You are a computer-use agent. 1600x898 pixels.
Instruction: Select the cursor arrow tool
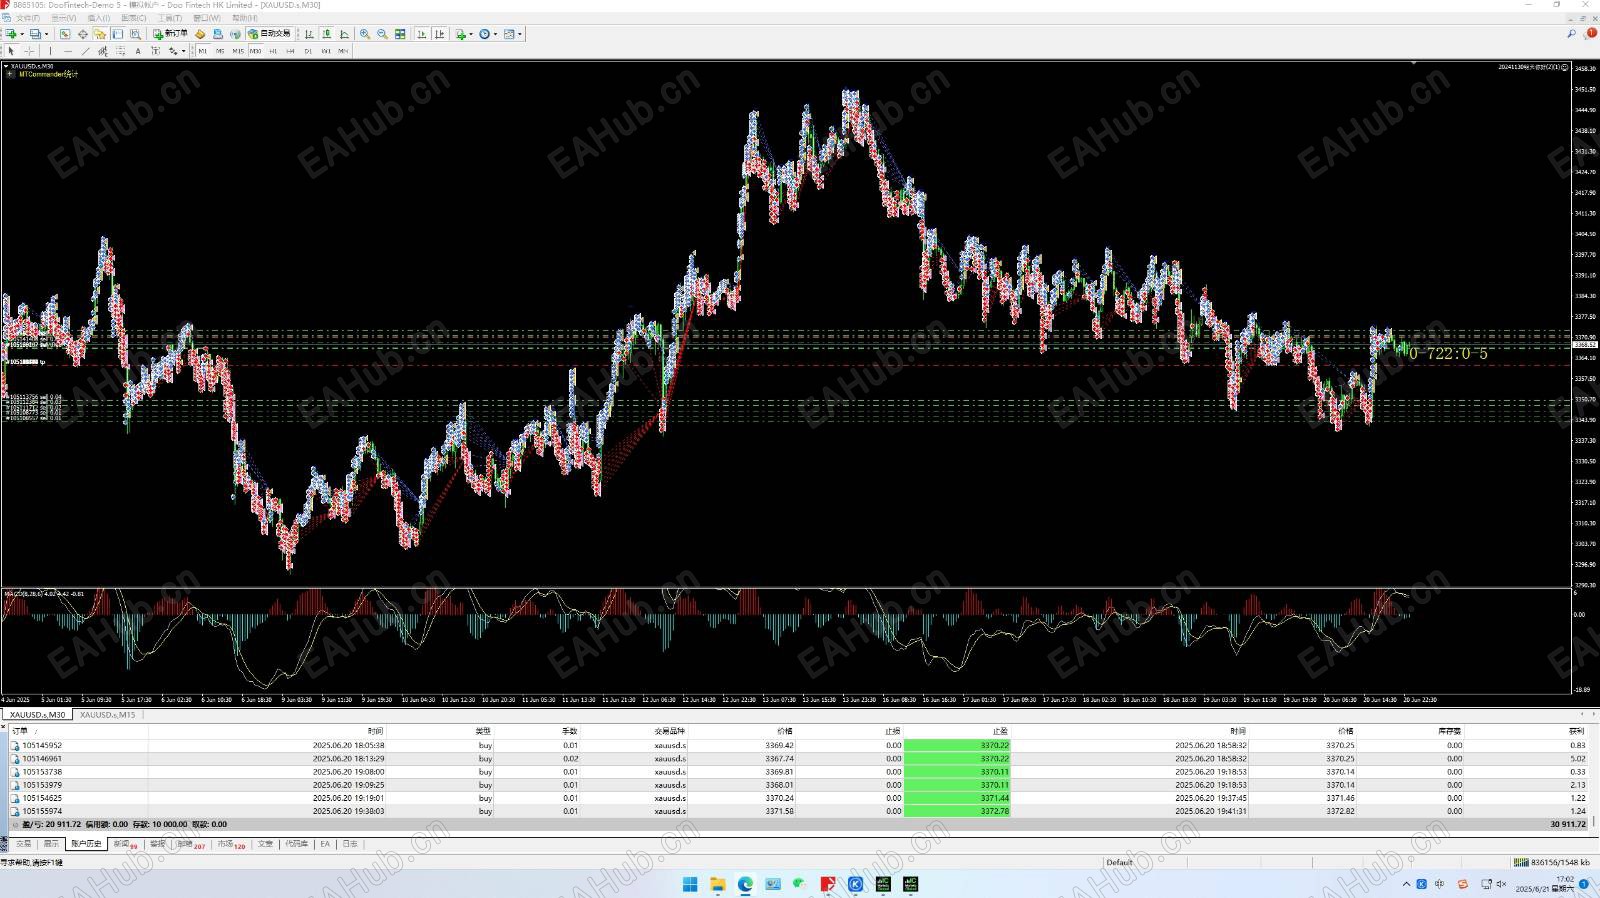11,51
